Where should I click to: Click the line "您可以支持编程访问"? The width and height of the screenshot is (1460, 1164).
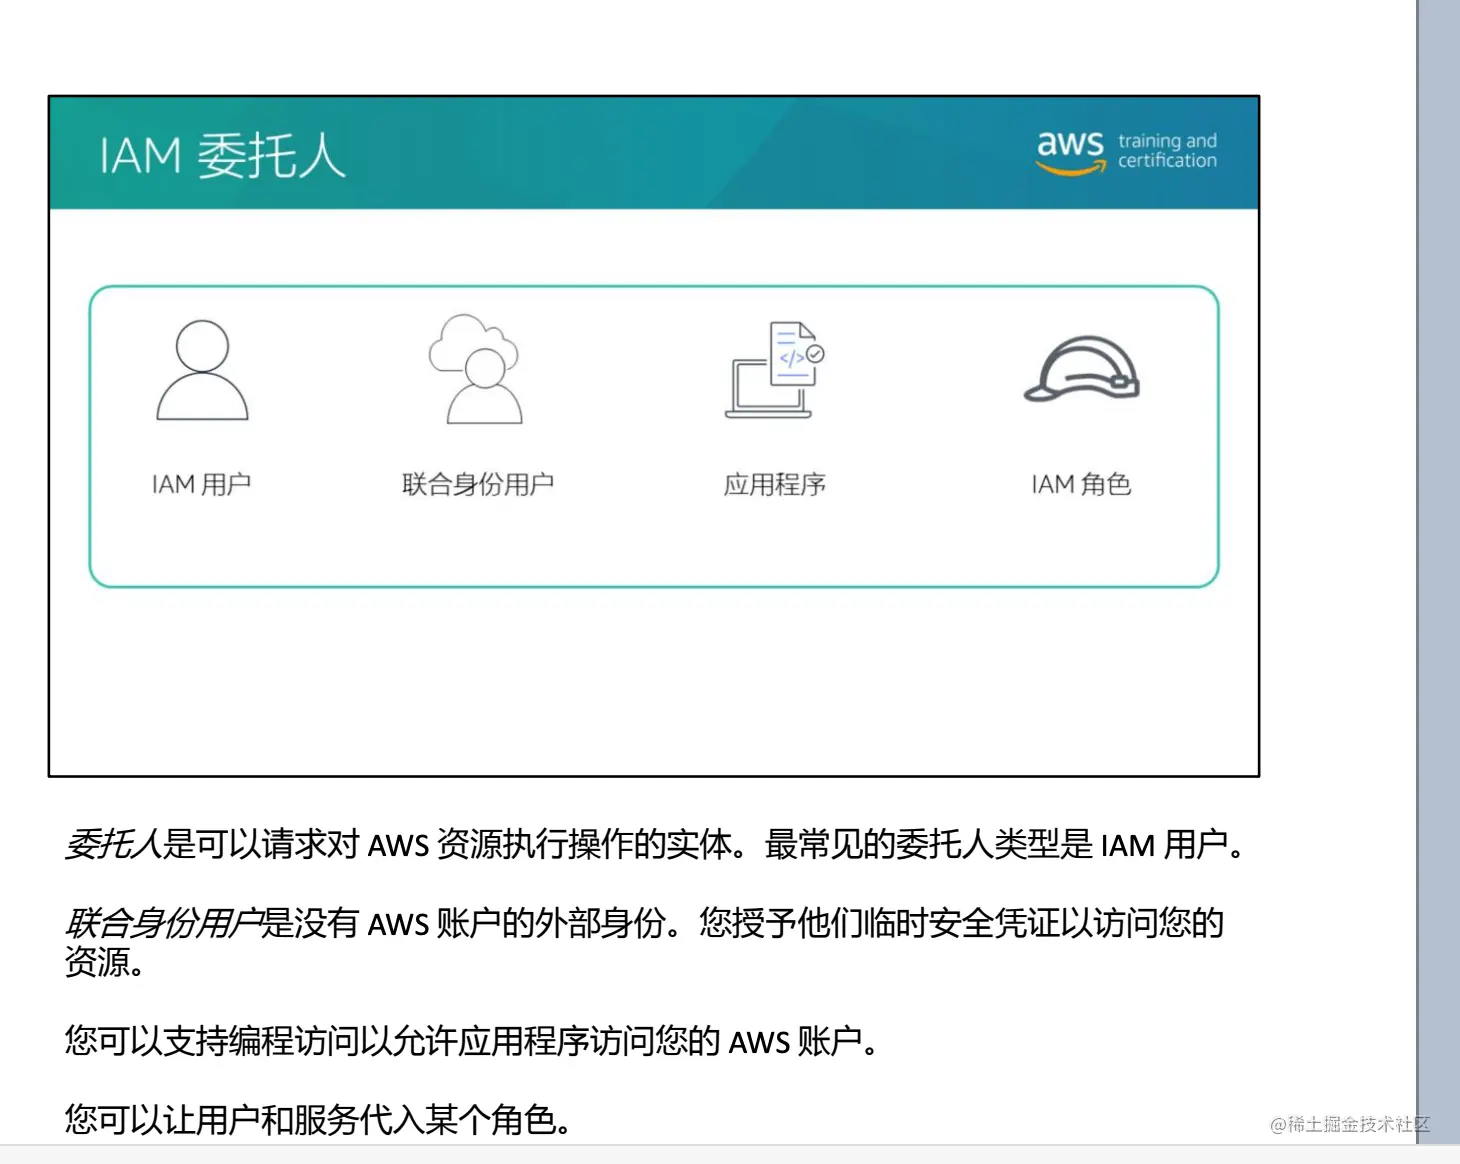point(472,1041)
